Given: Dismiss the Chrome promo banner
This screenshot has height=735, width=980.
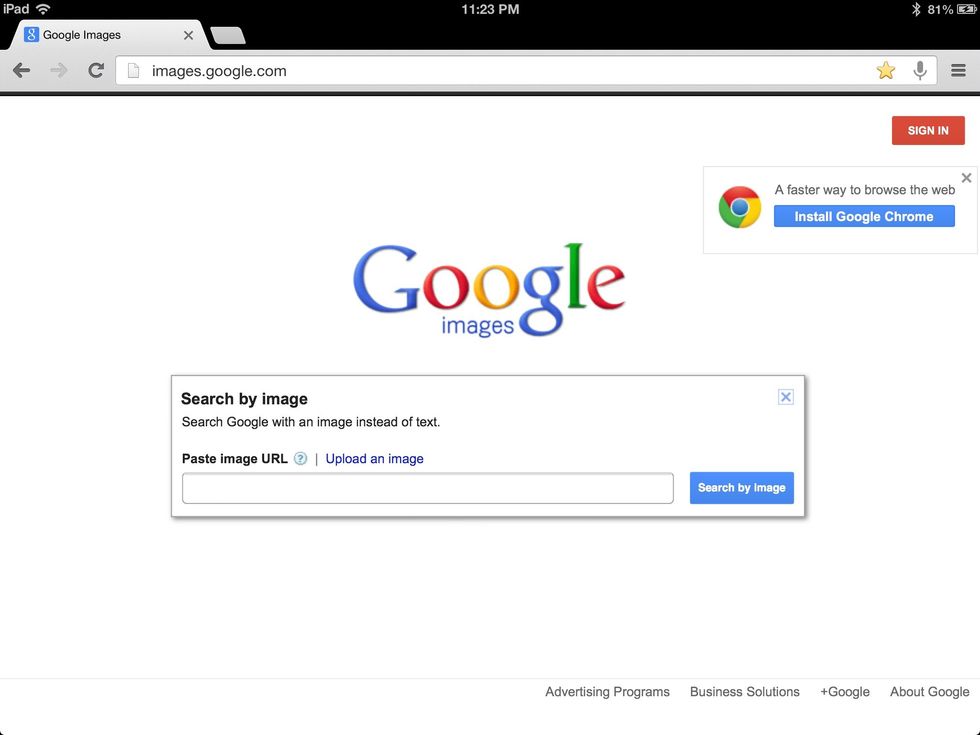Looking at the screenshot, I should [x=966, y=178].
